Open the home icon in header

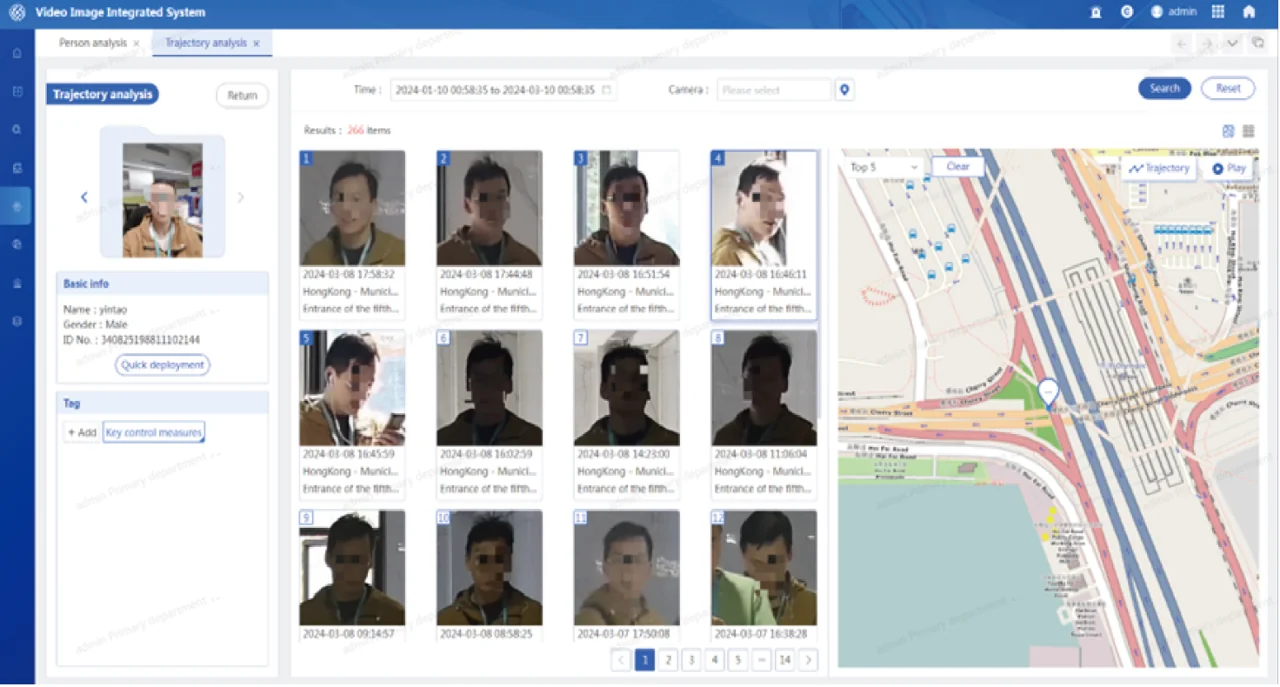coord(1249,12)
